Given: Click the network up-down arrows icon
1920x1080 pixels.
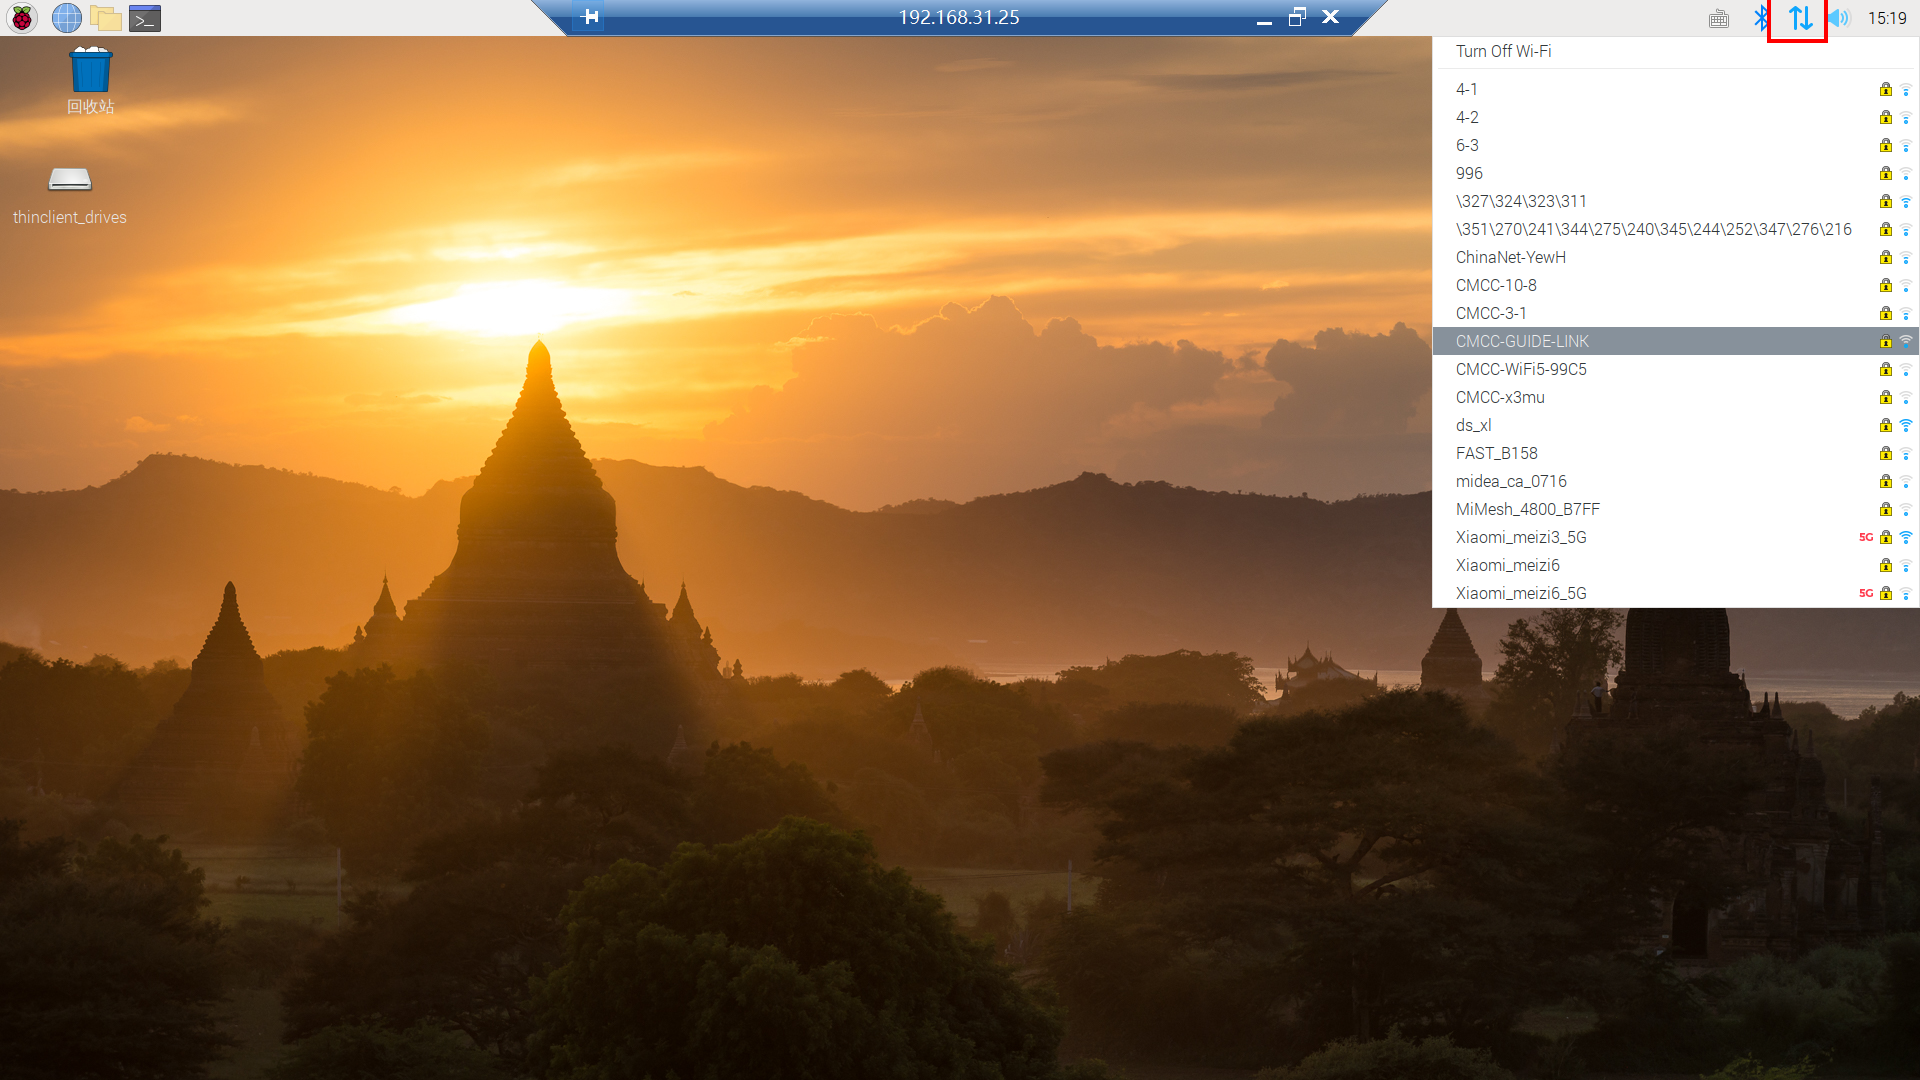Looking at the screenshot, I should (1799, 18).
